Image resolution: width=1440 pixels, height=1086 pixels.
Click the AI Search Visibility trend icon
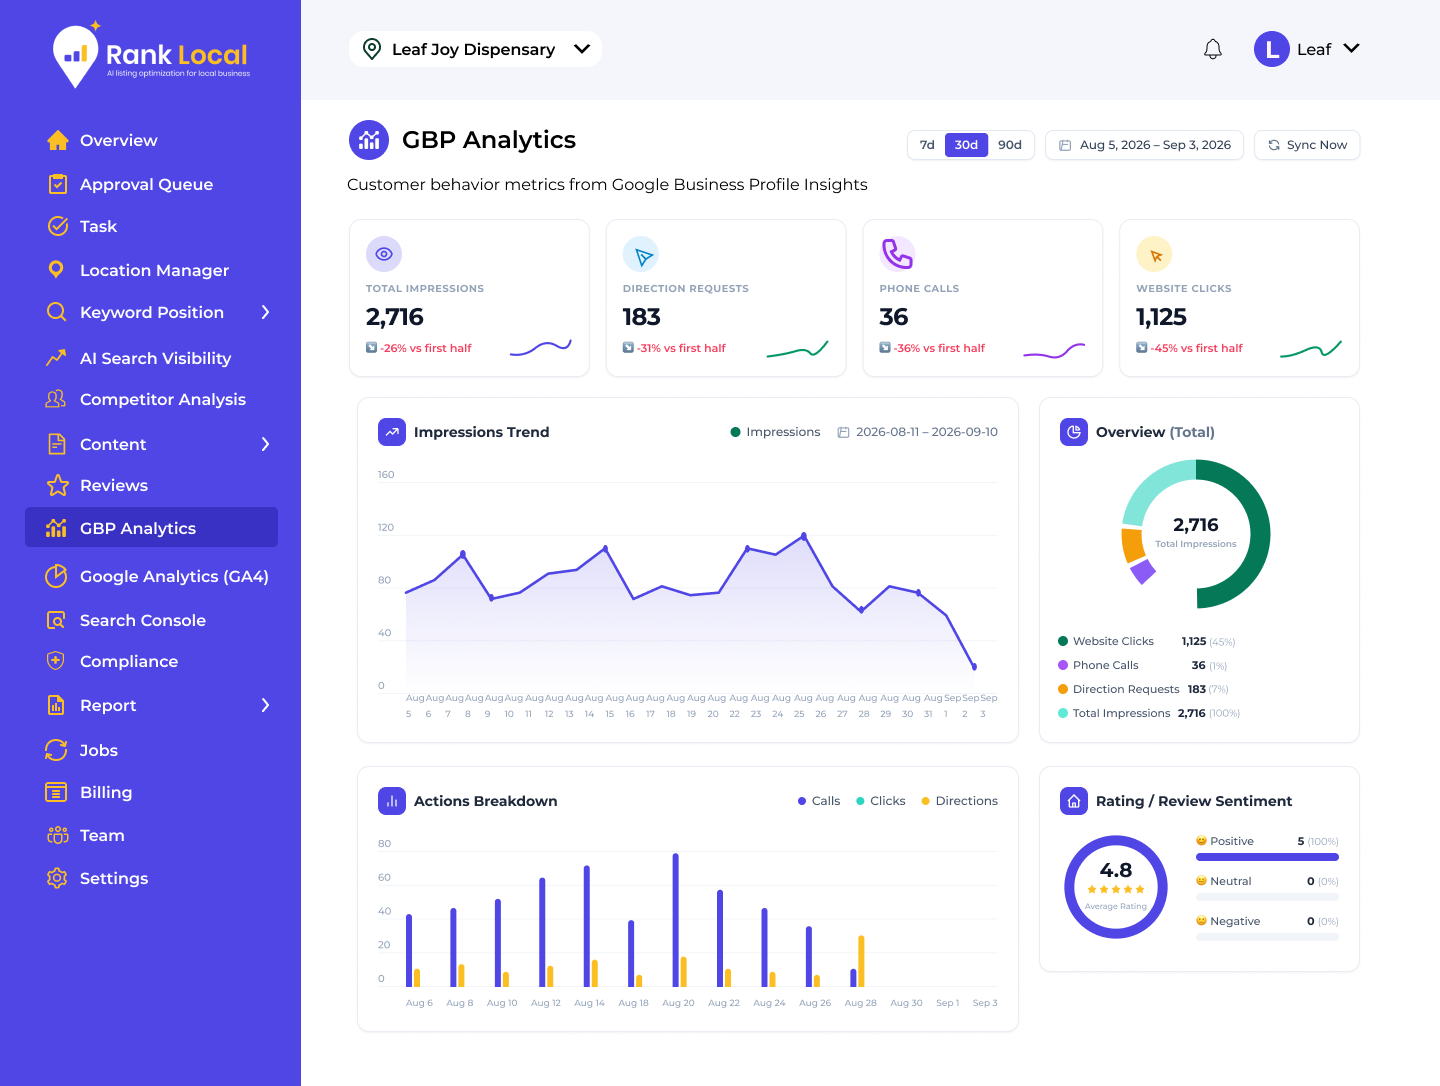(57, 358)
